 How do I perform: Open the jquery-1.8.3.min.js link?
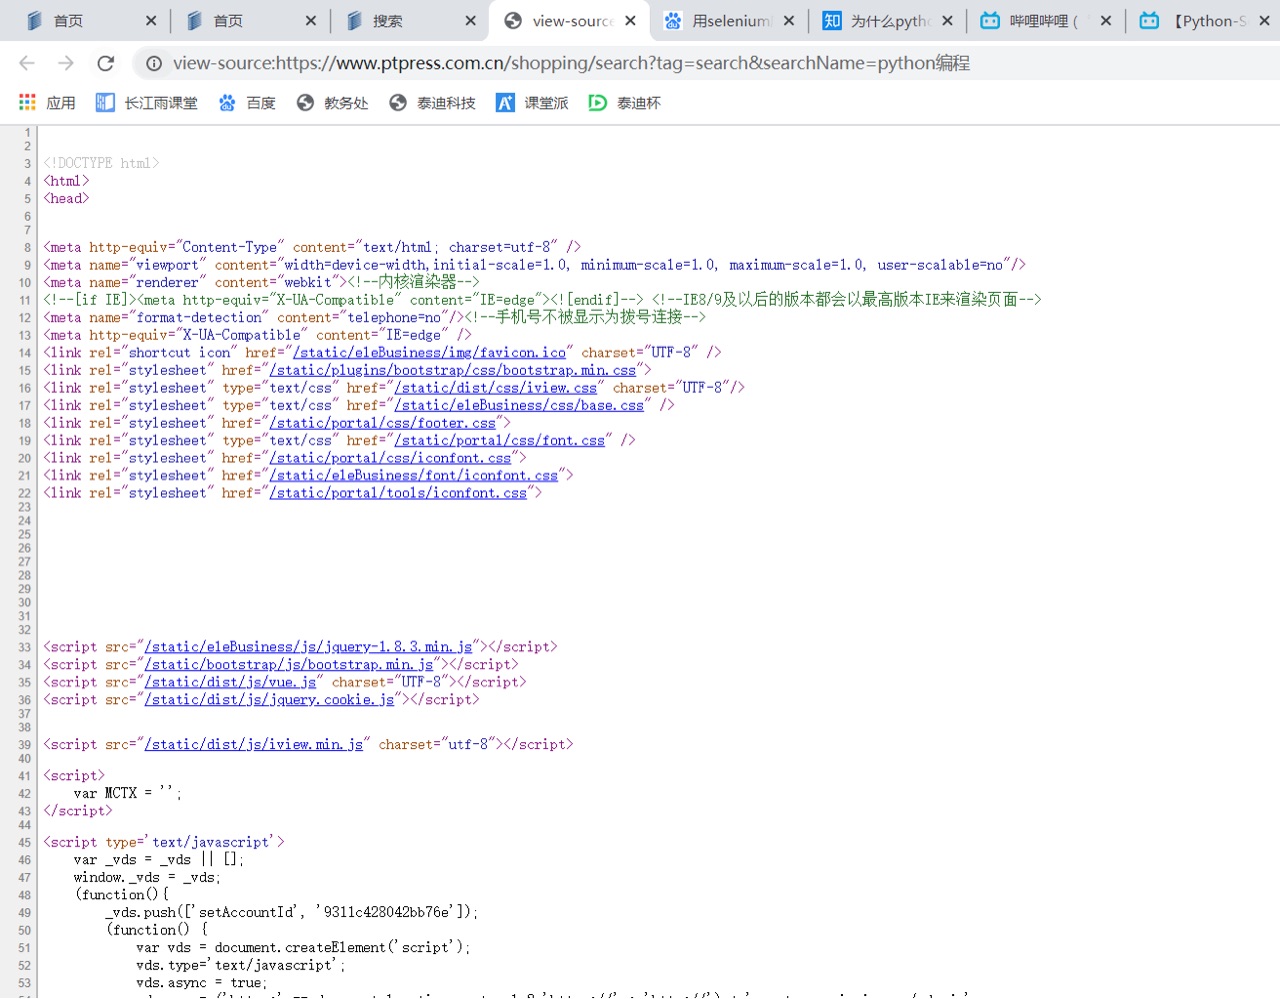[x=308, y=647]
